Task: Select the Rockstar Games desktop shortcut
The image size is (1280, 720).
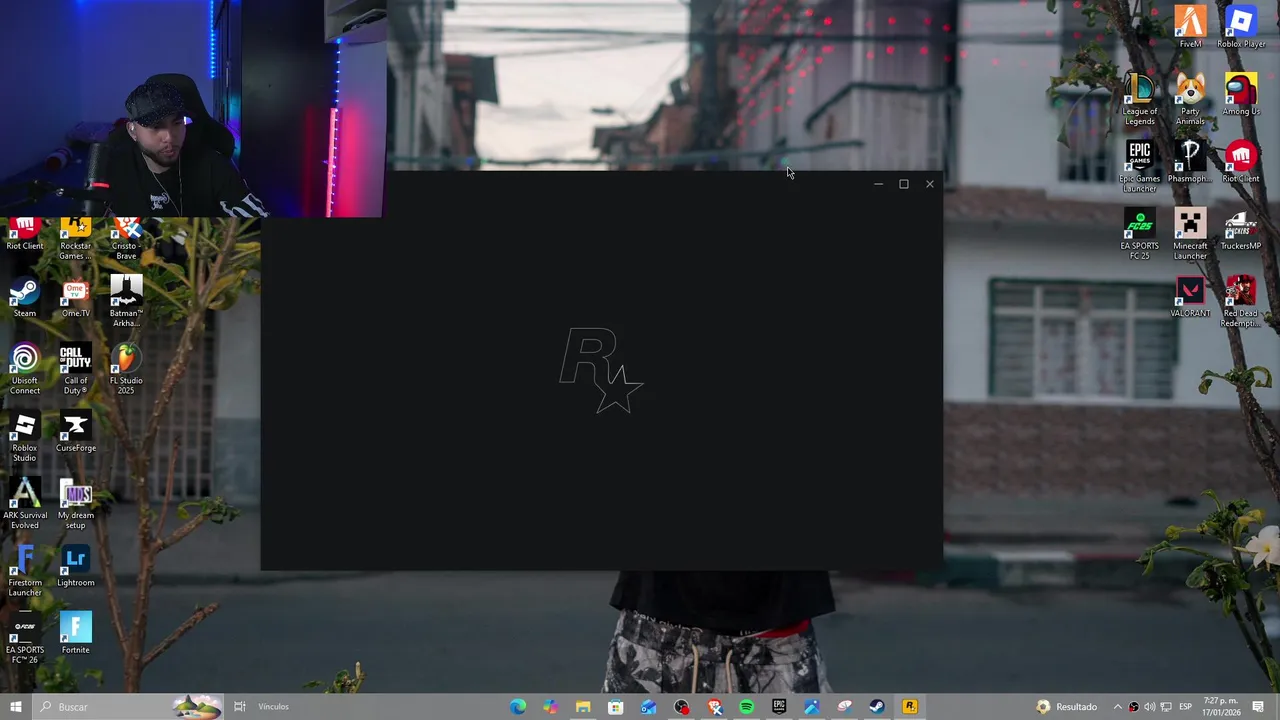Action: pyautogui.click(x=75, y=238)
